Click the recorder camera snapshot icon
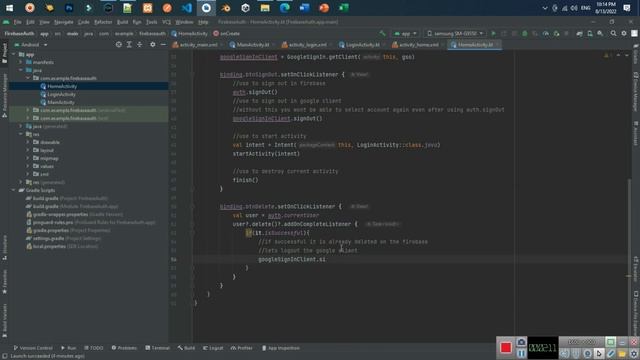 pos(521,342)
